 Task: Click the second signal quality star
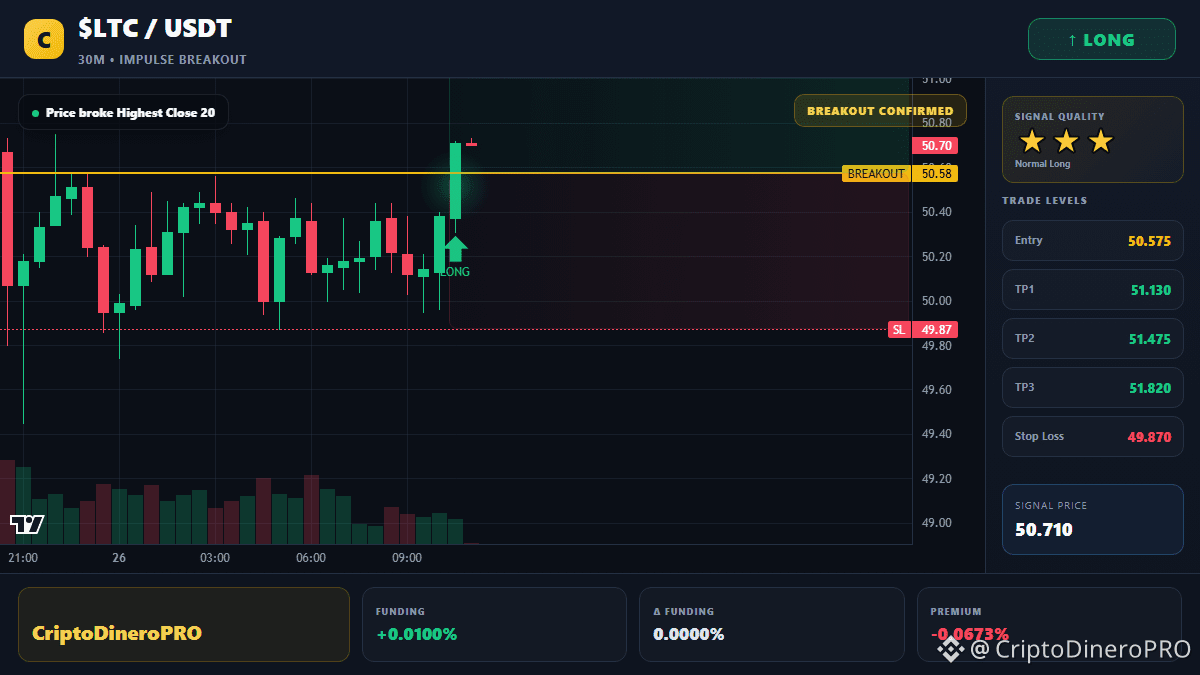tap(1066, 141)
